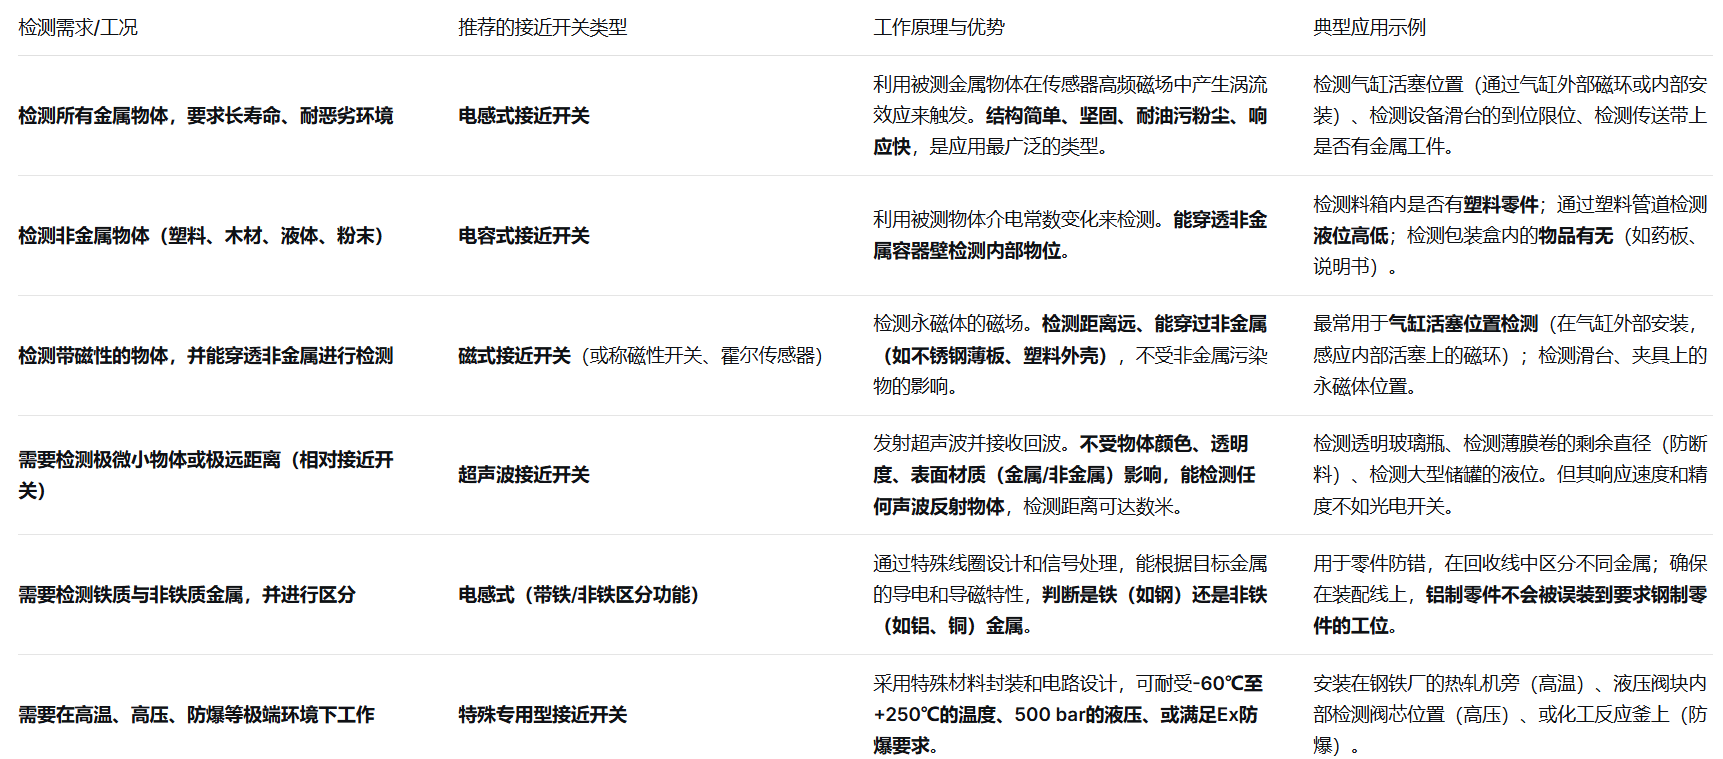Select the 工作原理与优势 header text
Screen dimensions: 1723x759
pyautogui.click(x=938, y=28)
